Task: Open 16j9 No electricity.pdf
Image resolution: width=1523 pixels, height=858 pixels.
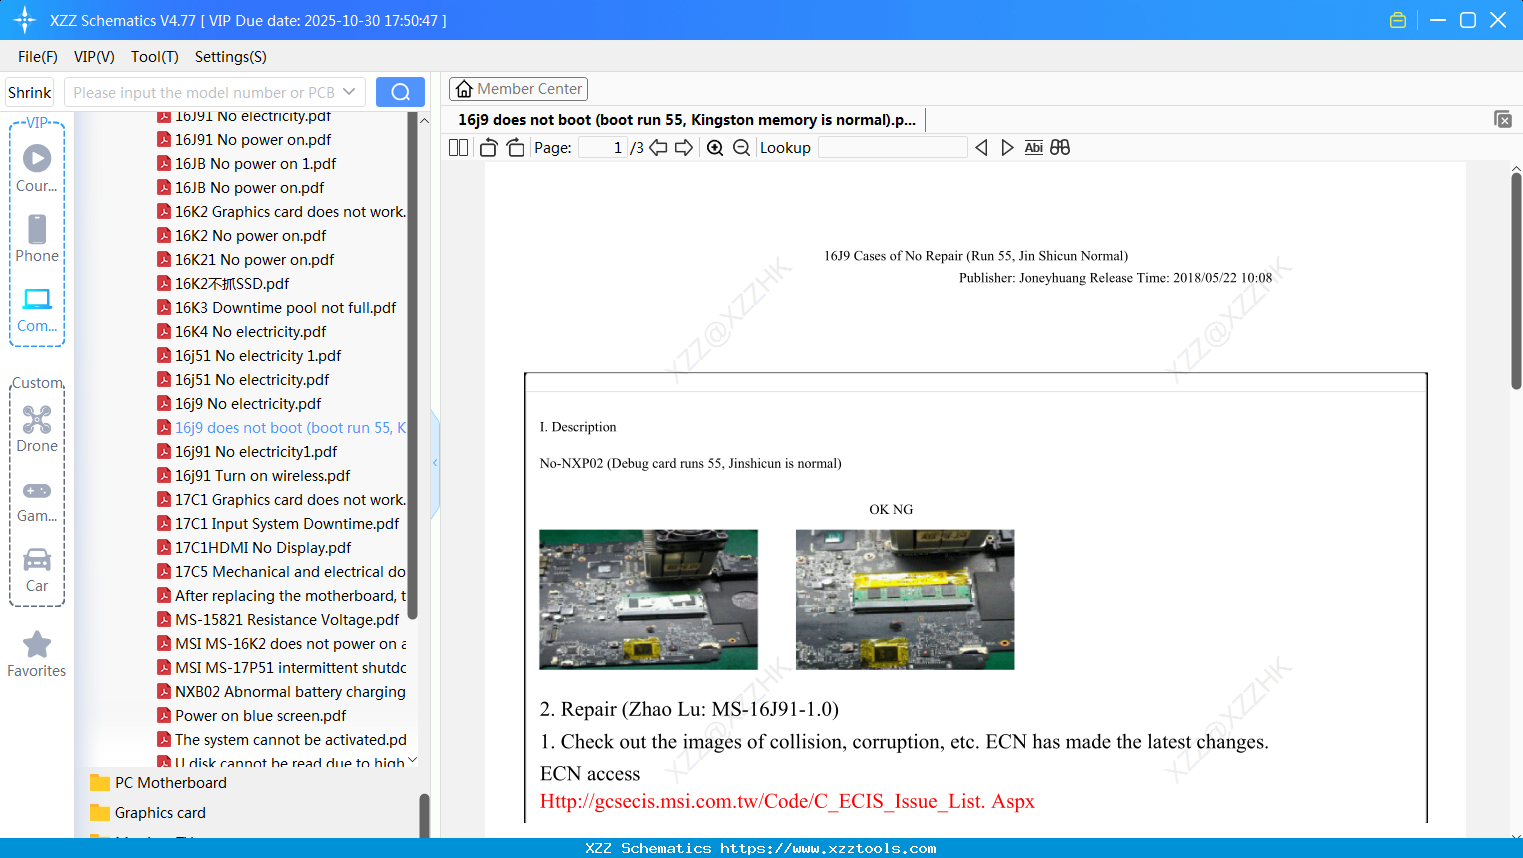Action: (239, 404)
